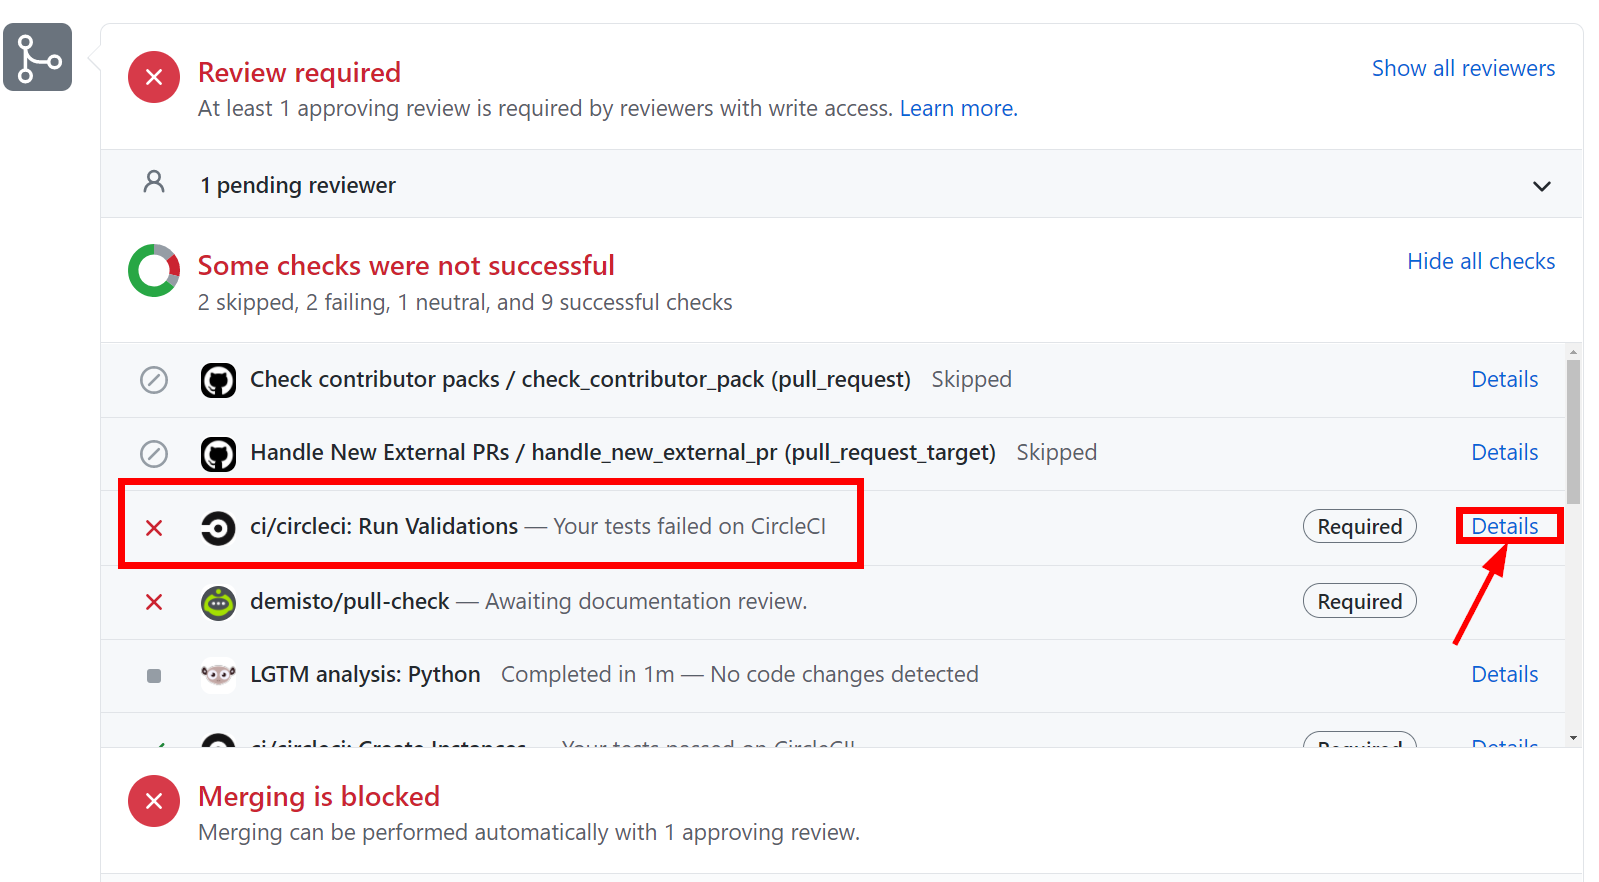Click the skipped status circle for check_contributor_pack
Image resolution: width=1599 pixels, height=882 pixels.
(153, 380)
